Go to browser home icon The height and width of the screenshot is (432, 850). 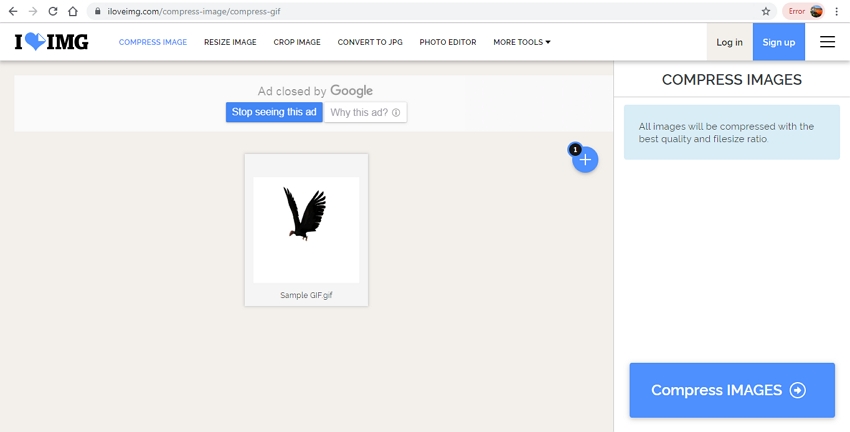(x=73, y=11)
